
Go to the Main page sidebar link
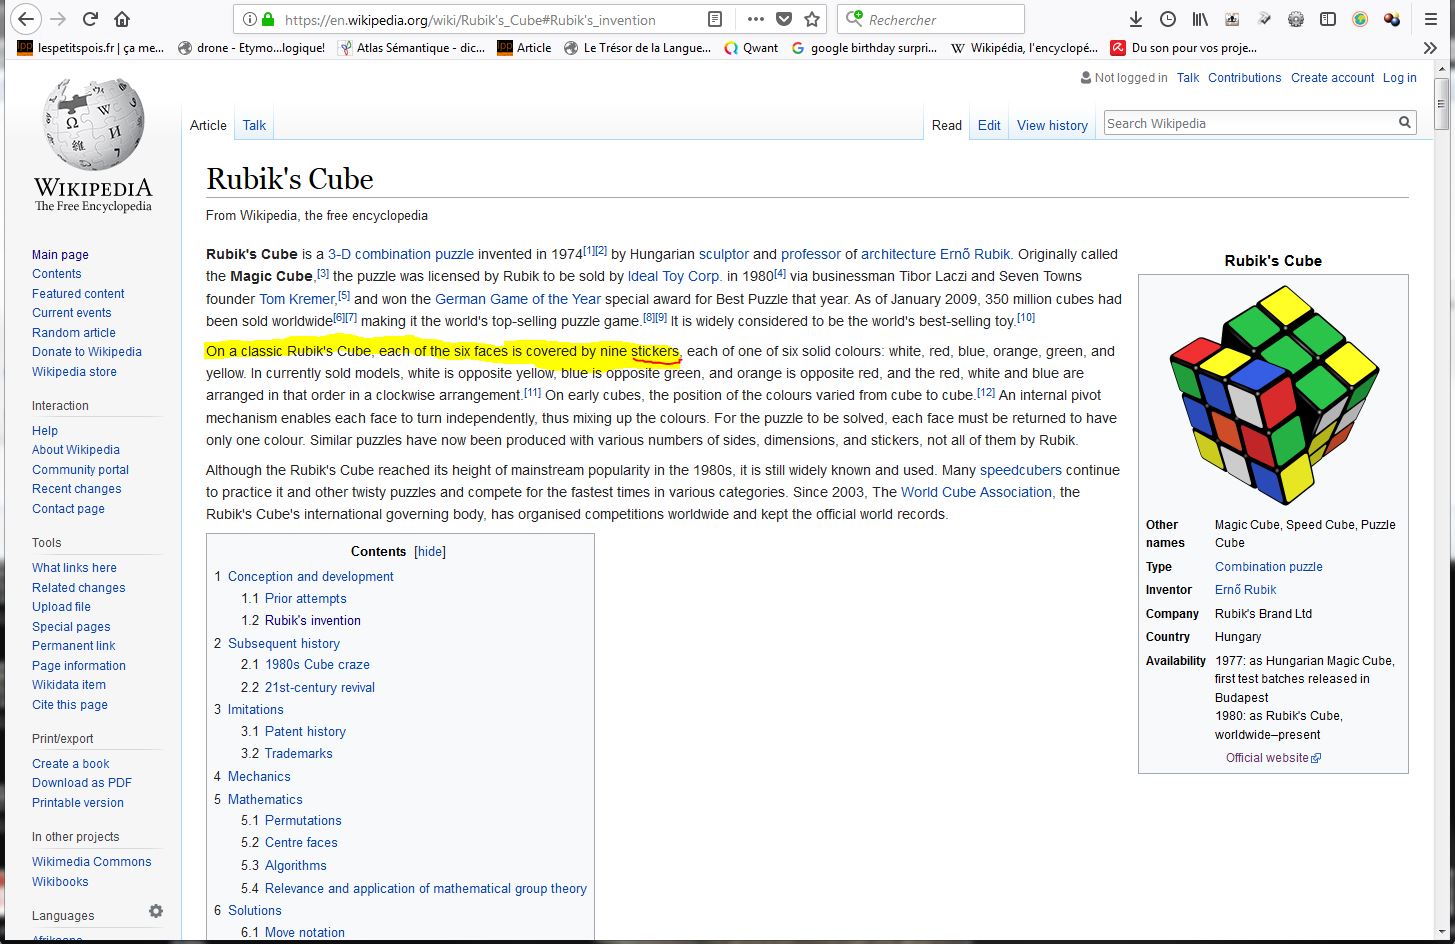click(x=60, y=255)
